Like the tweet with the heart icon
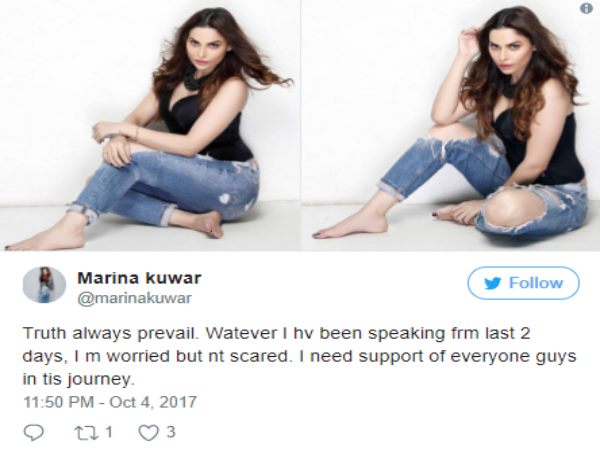Screen dimensions: 600x450 [x=148, y=433]
